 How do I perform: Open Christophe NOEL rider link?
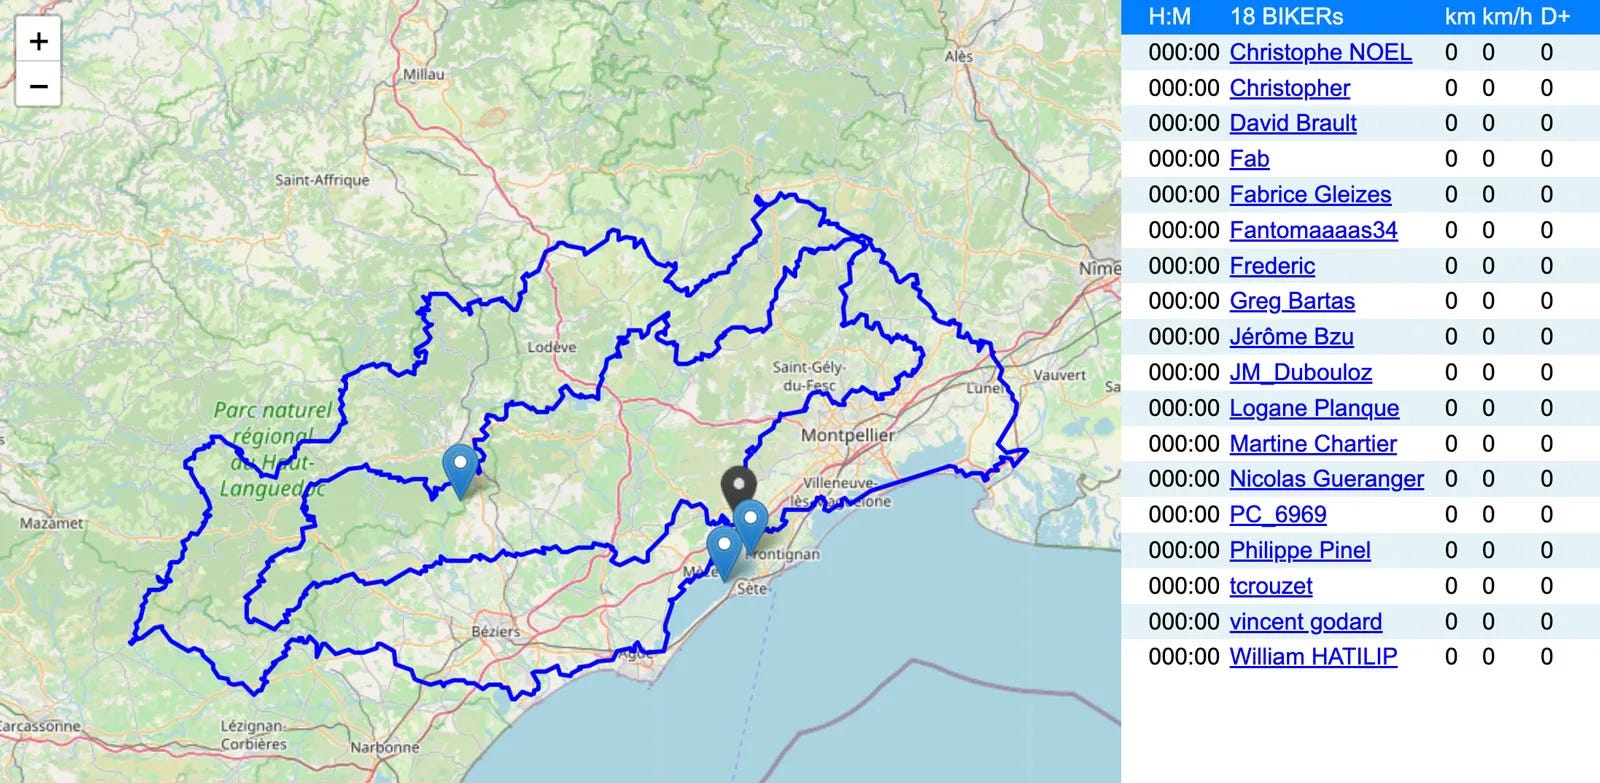pos(1320,52)
